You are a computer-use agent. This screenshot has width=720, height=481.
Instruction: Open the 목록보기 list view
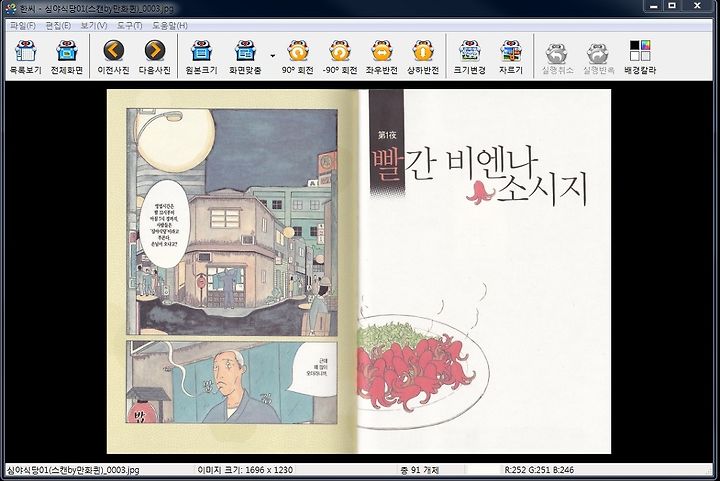(26, 57)
